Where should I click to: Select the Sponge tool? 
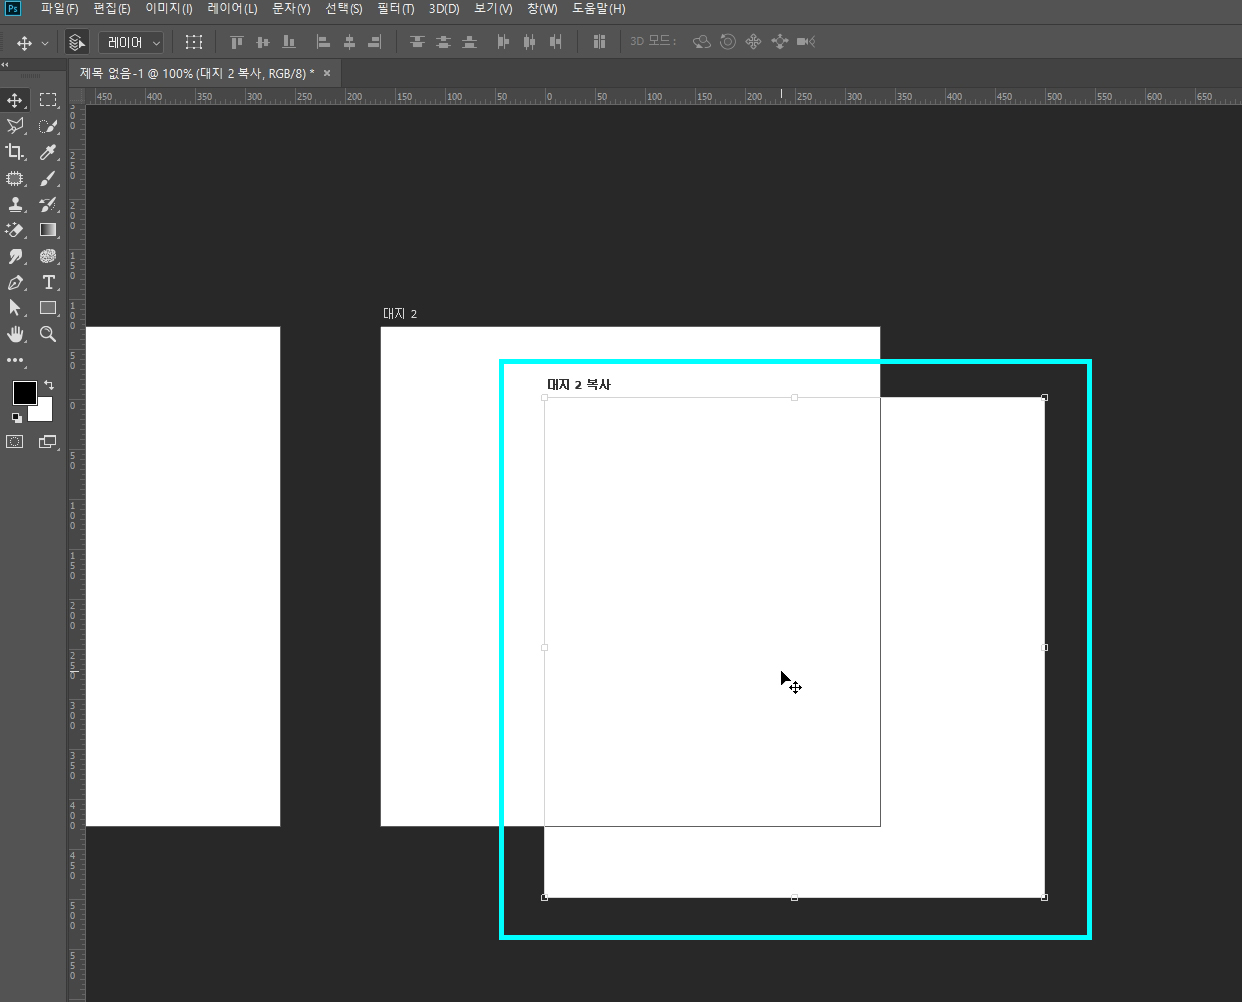48,256
